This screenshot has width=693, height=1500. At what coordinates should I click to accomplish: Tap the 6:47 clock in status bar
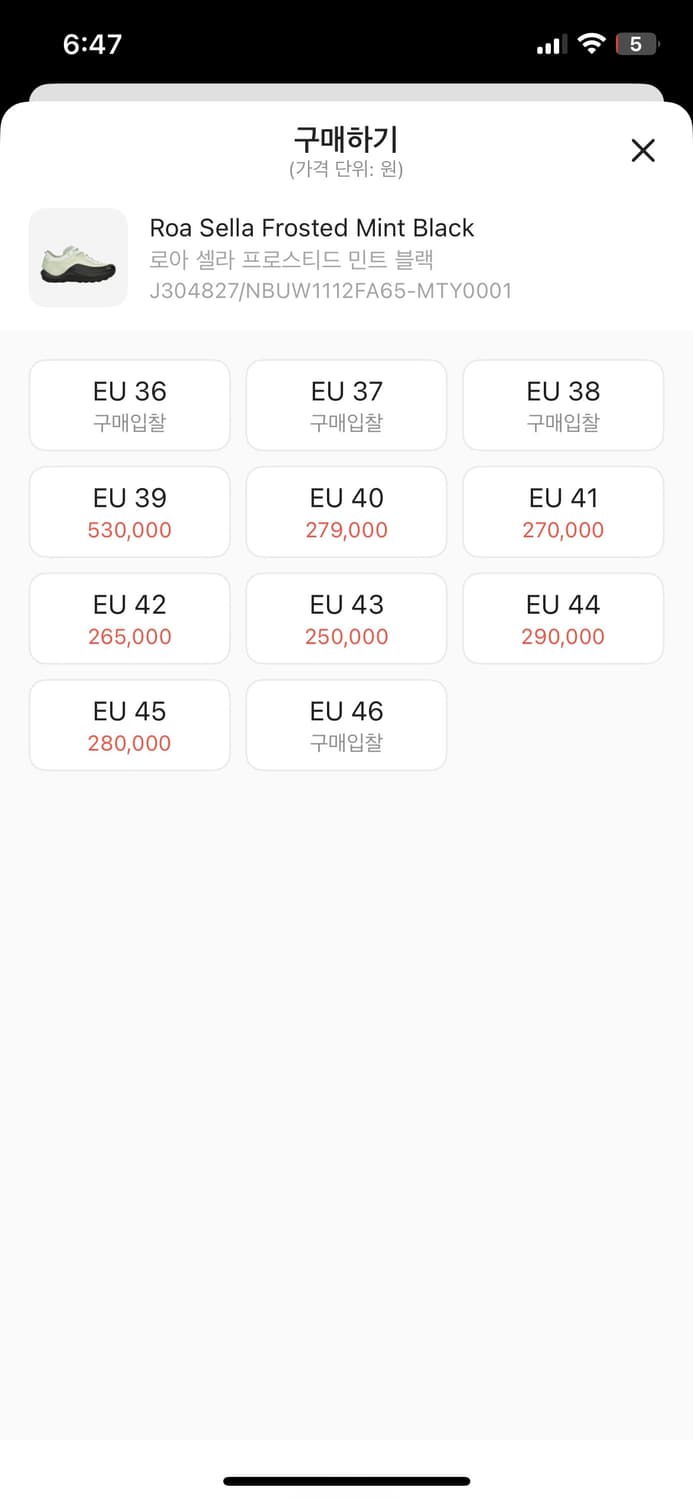click(x=92, y=44)
